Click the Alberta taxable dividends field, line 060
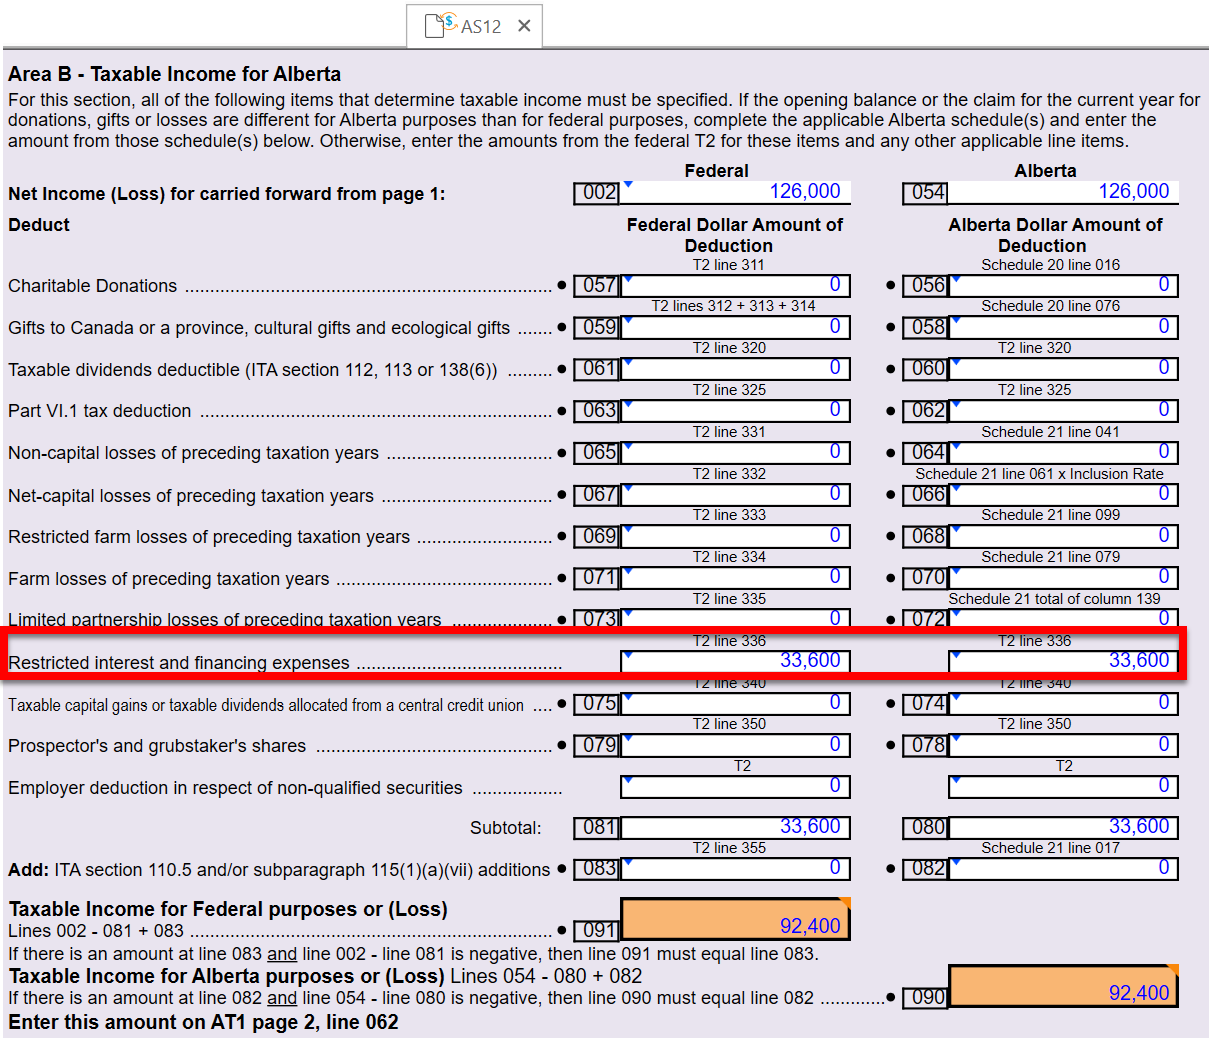 [x=1063, y=368]
